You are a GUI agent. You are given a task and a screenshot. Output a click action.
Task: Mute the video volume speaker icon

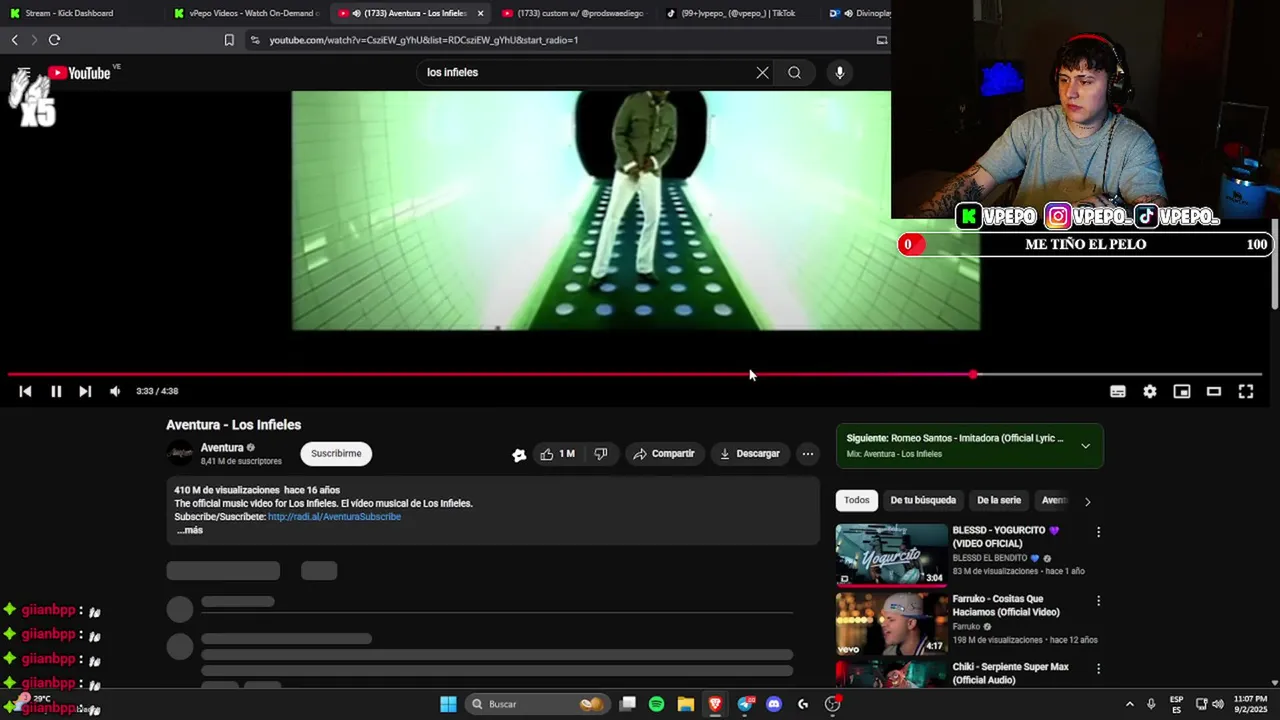(115, 392)
